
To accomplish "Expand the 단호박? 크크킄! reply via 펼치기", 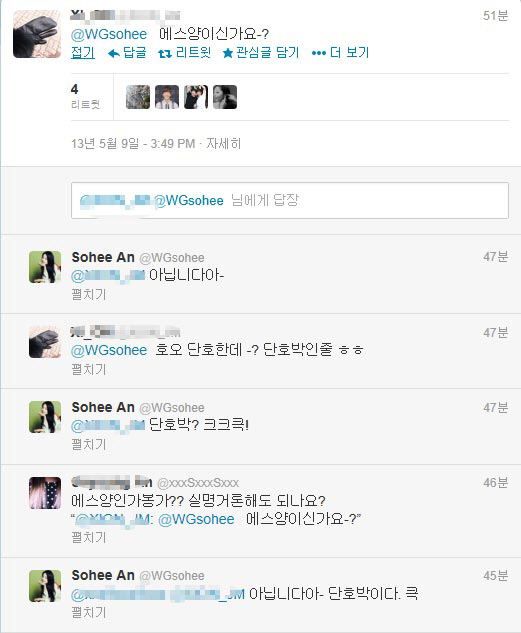I will click(x=89, y=444).
